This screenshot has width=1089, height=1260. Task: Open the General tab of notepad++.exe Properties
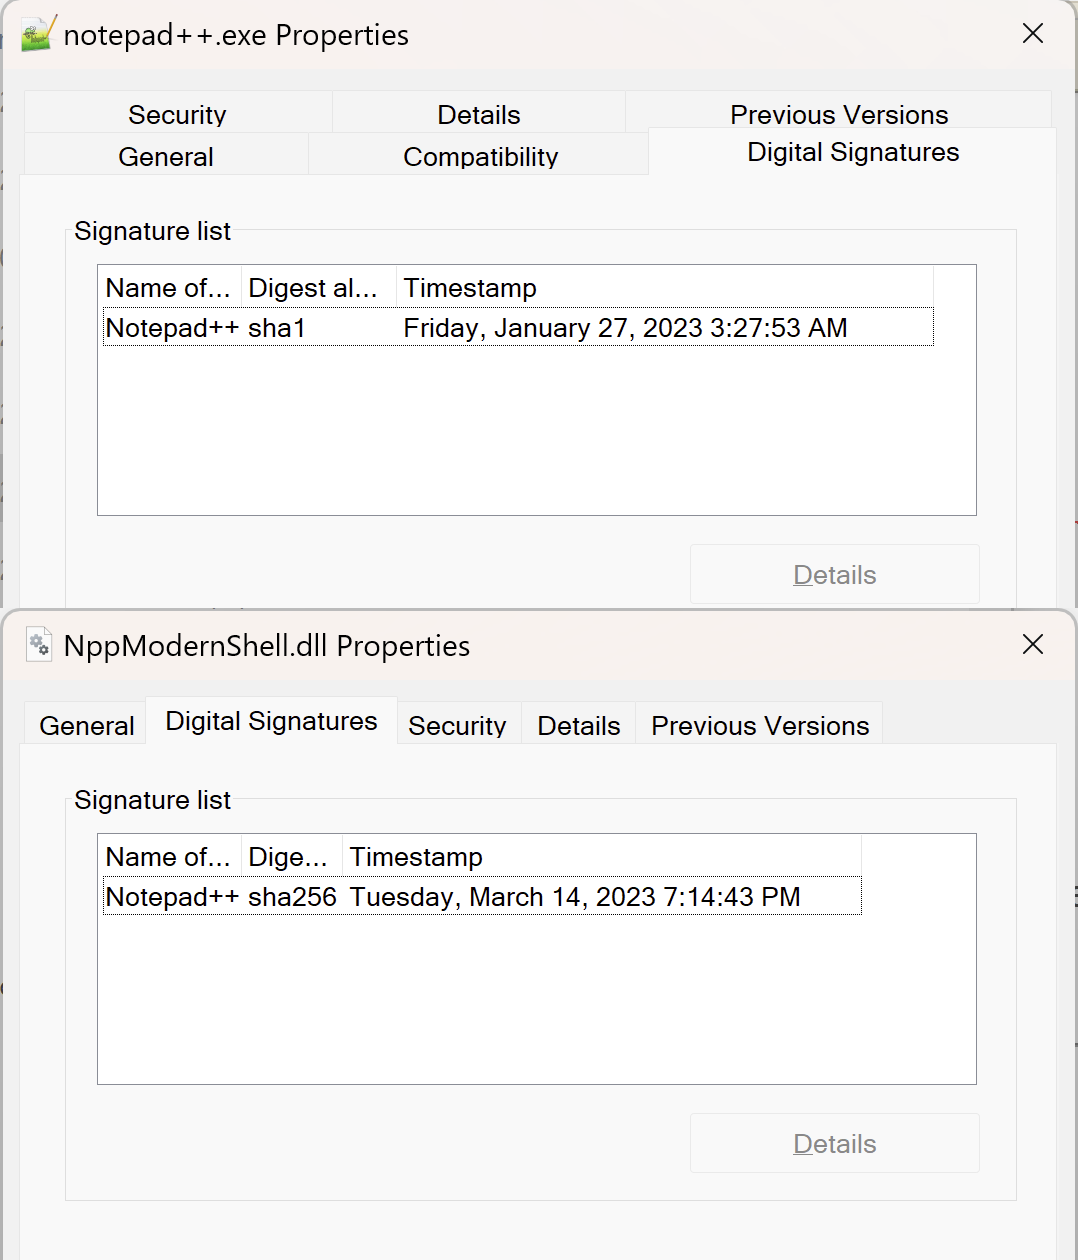pyautogui.click(x=165, y=156)
